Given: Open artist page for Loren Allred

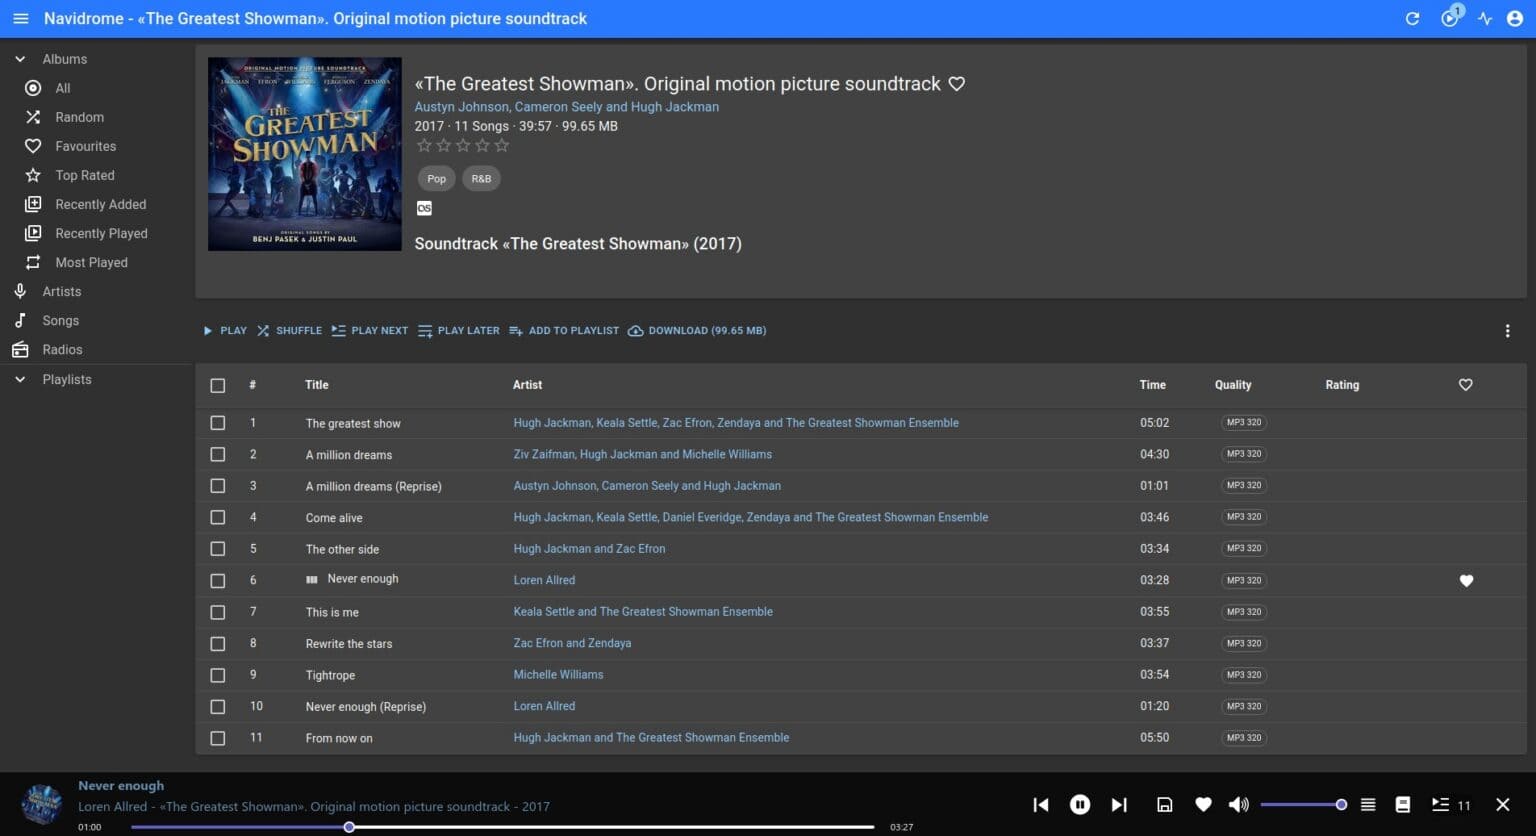Looking at the screenshot, I should [544, 580].
